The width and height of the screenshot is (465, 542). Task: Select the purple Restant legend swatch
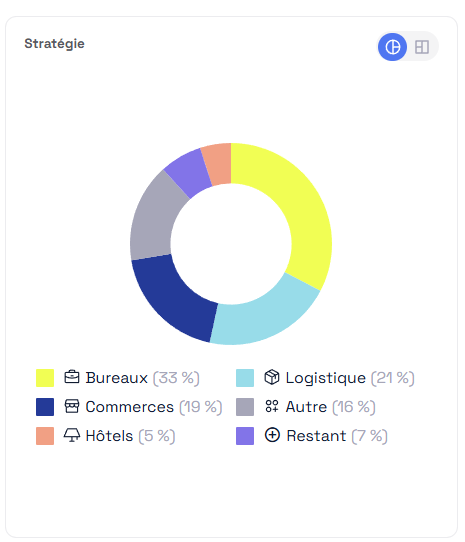pyautogui.click(x=245, y=436)
